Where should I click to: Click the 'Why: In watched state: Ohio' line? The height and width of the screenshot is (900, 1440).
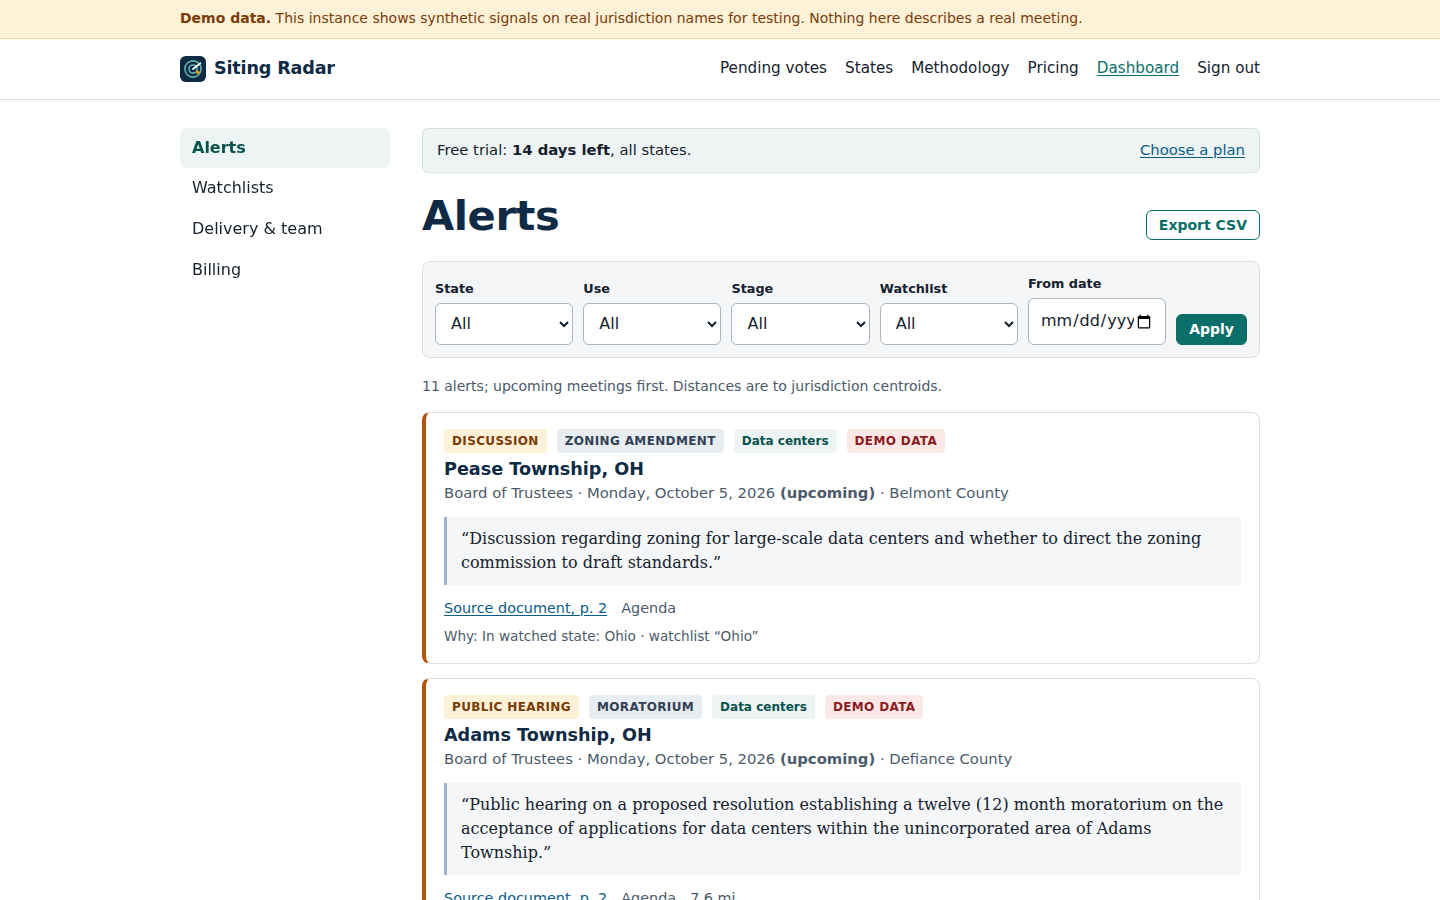[601, 636]
